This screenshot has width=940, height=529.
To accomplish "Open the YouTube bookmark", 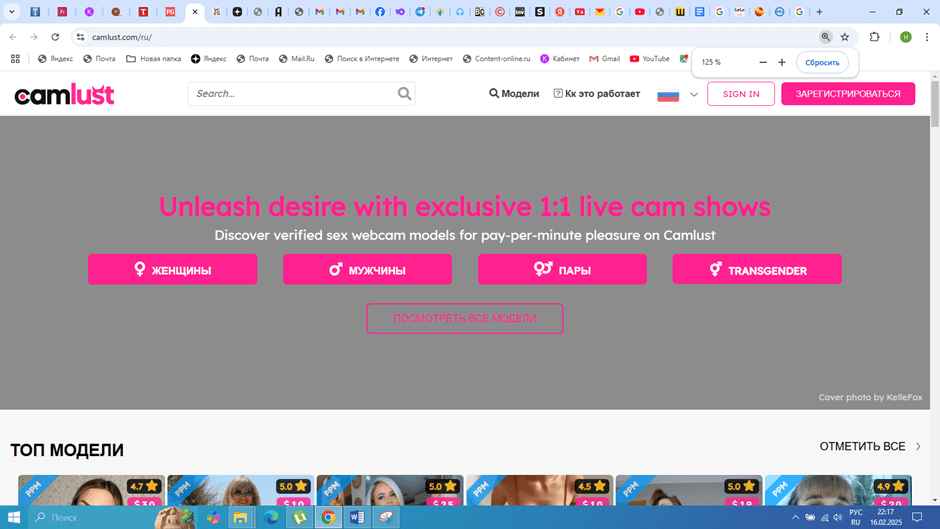I will coord(649,59).
